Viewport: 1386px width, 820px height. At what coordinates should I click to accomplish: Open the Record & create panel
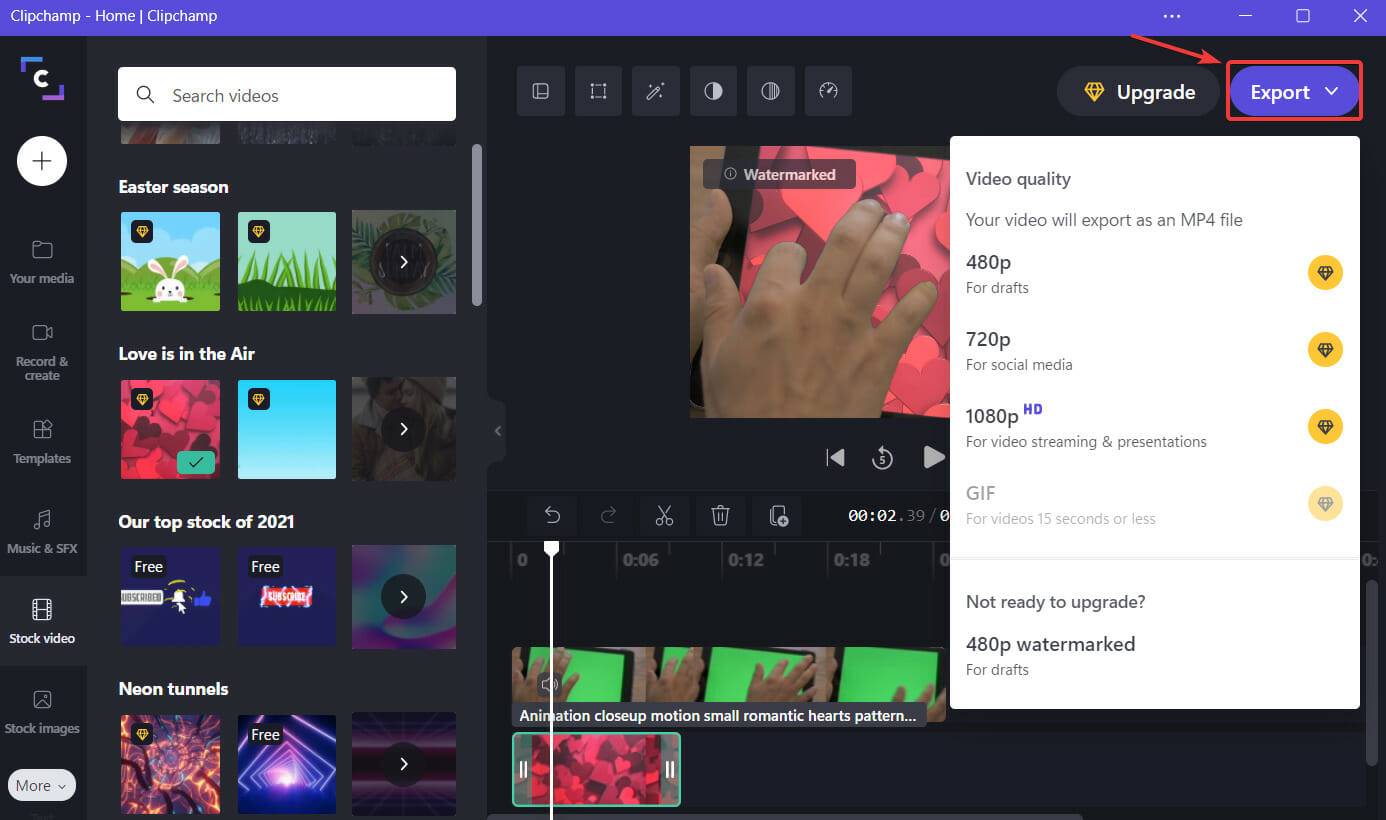click(x=42, y=352)
